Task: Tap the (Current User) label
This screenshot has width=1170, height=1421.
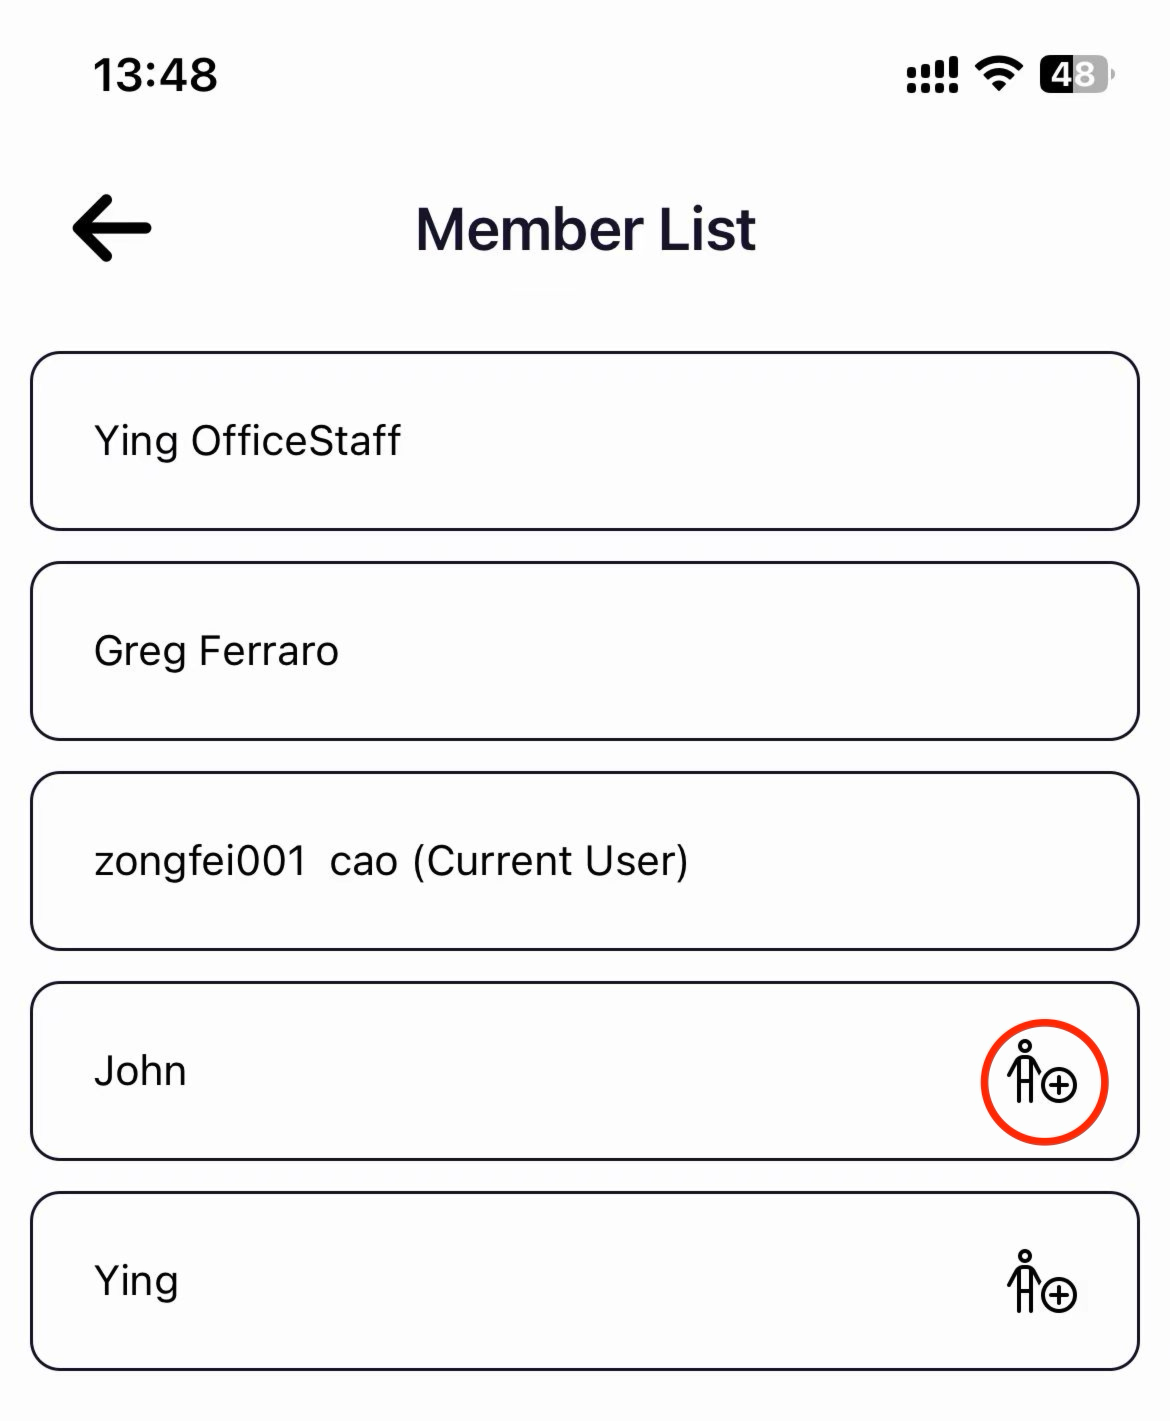Action: (550, 861)
